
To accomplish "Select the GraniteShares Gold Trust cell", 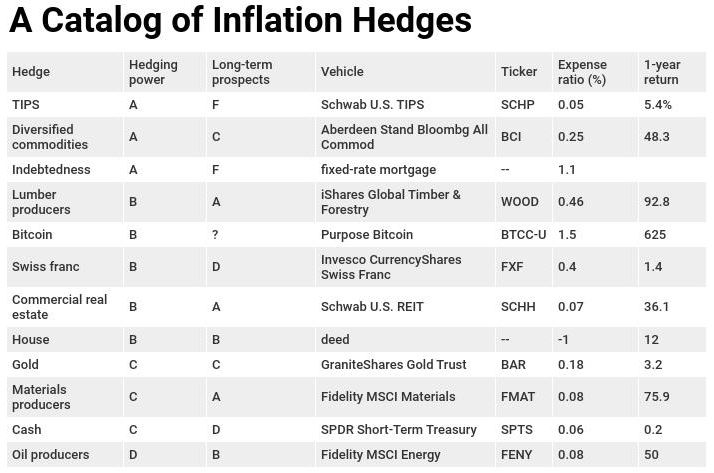I will pos(394,365).
